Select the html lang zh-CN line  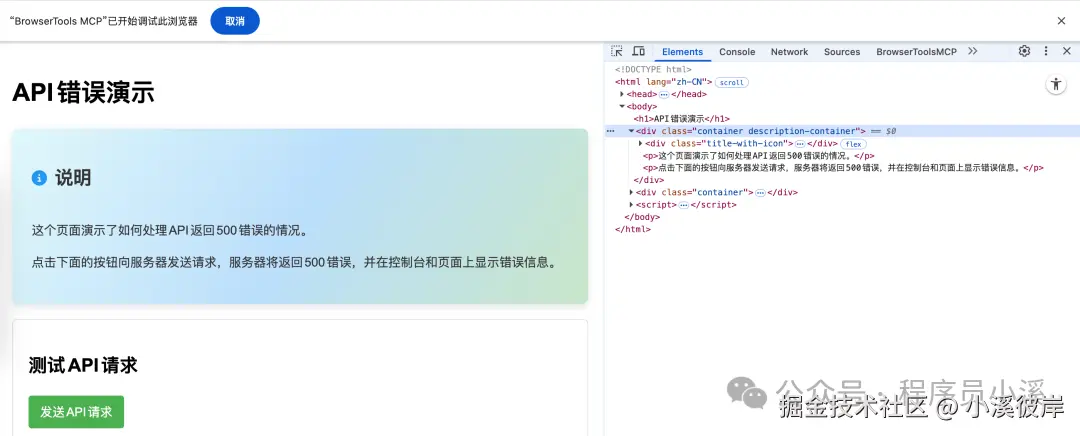tap(663, 82)
